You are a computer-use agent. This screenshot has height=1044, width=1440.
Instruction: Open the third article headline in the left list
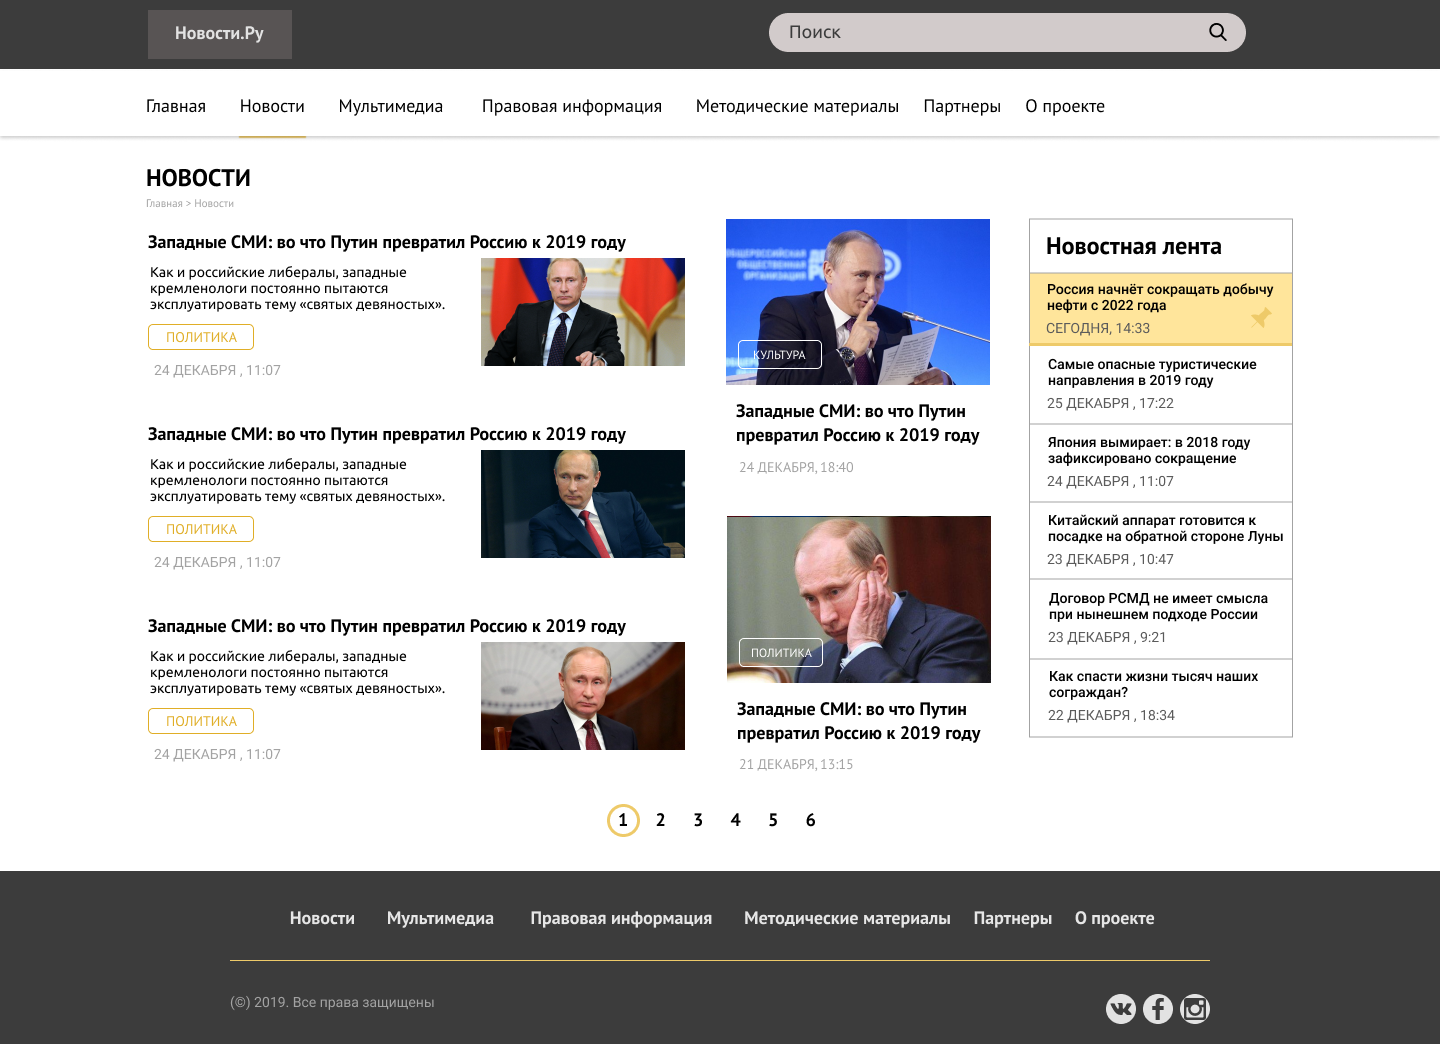(387, 626)
